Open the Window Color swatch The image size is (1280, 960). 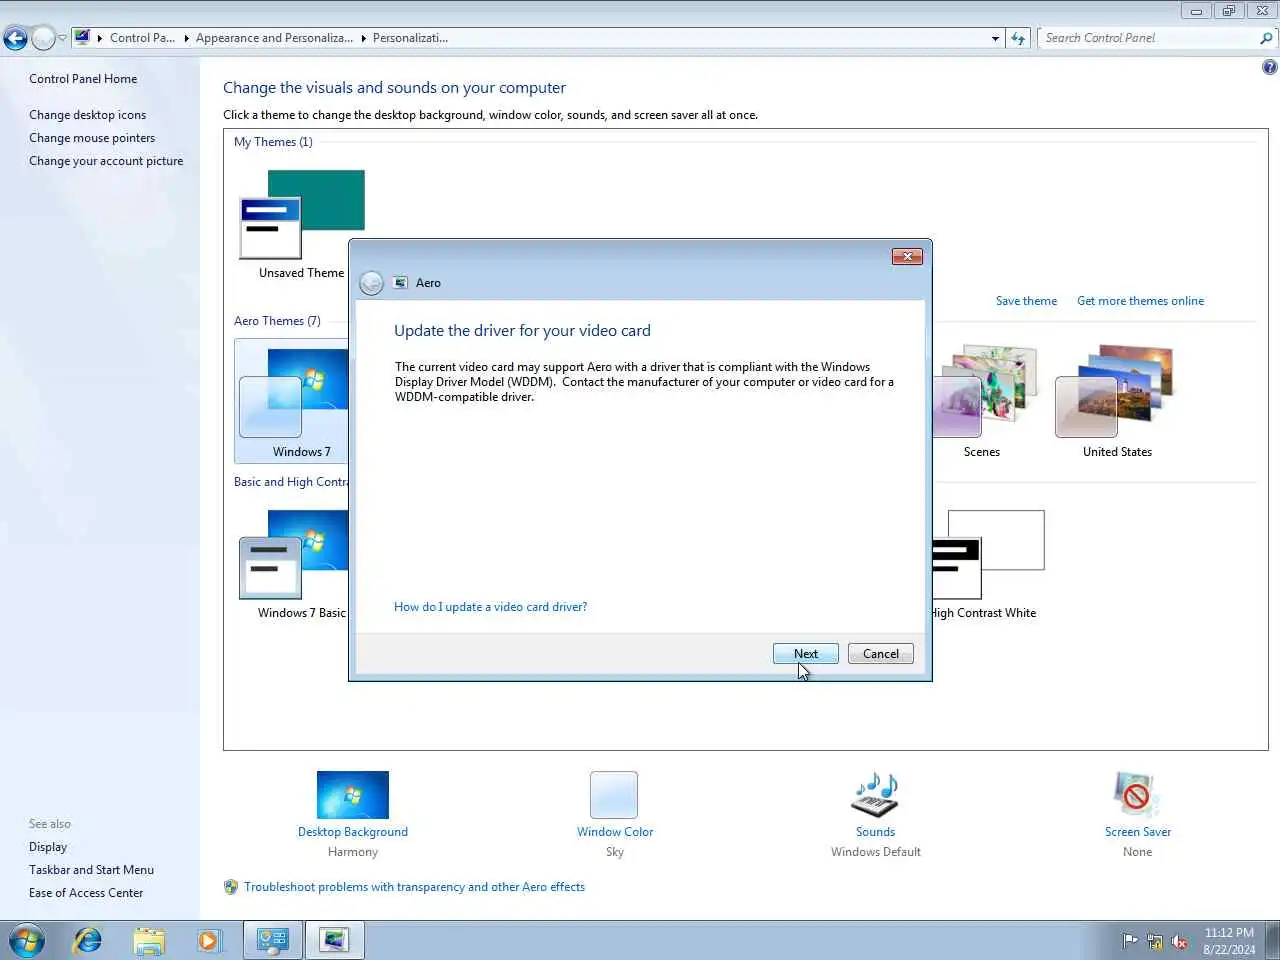pos(614,795)
